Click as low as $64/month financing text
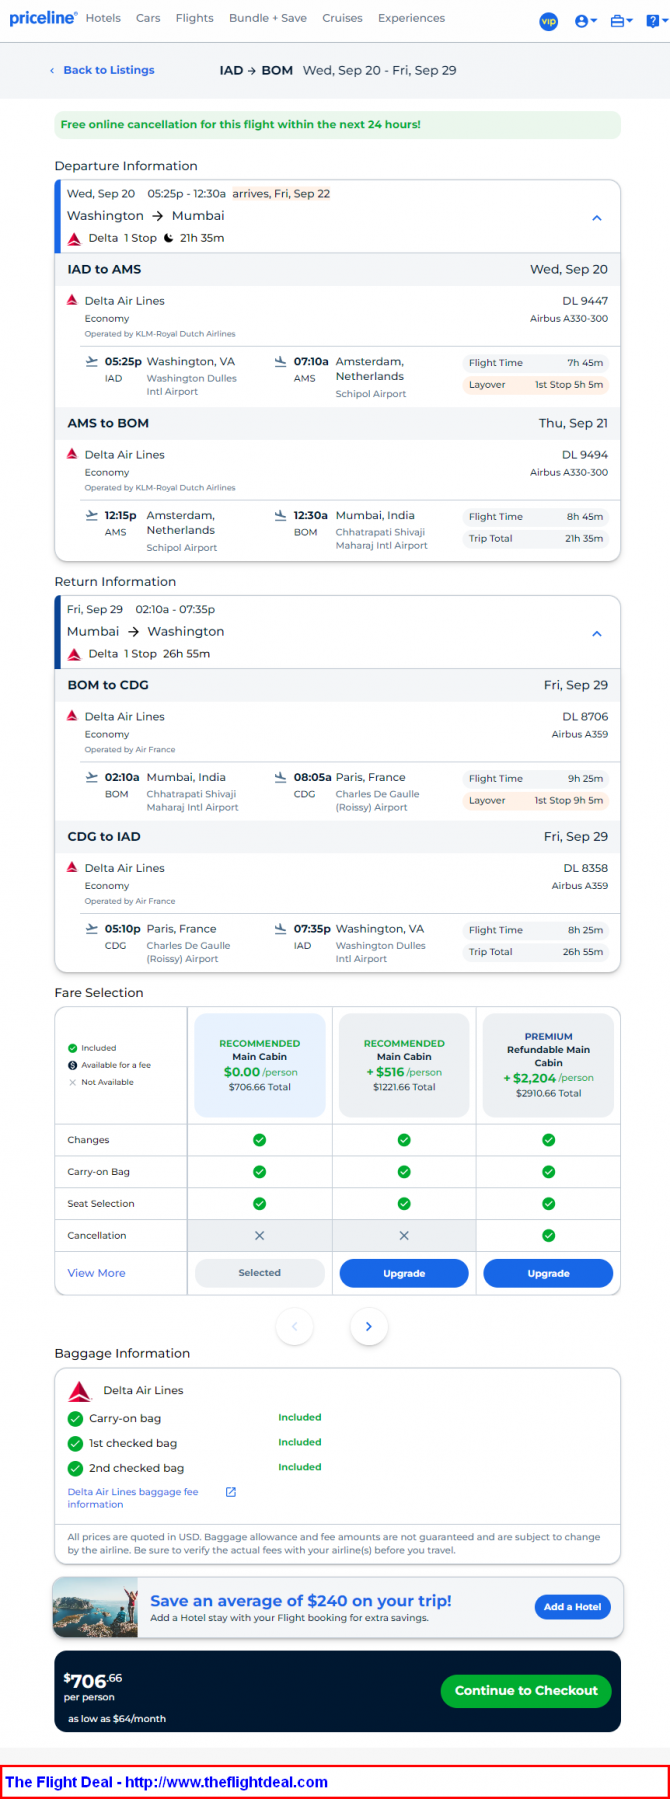 click(117, 1719)
